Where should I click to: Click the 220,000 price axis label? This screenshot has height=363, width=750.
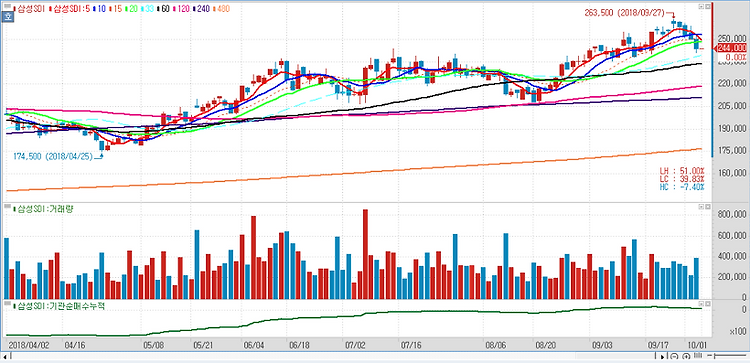click(732, 84)
